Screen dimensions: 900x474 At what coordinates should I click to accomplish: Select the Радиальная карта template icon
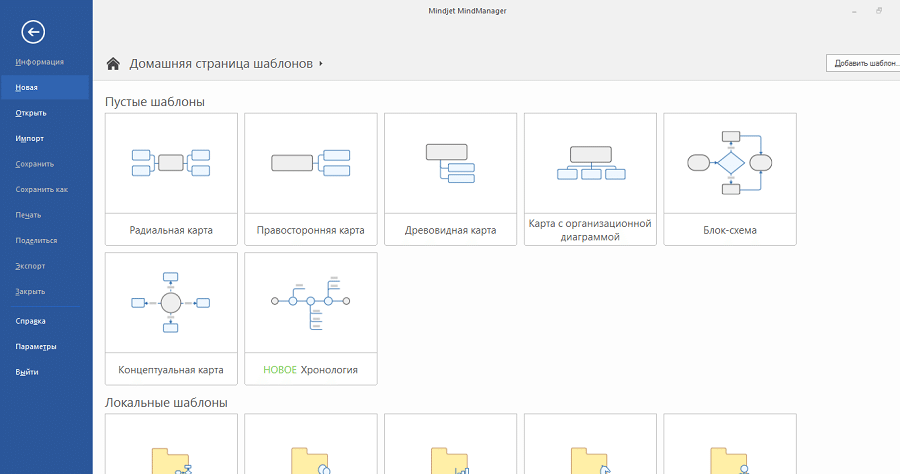pos(171,163)
